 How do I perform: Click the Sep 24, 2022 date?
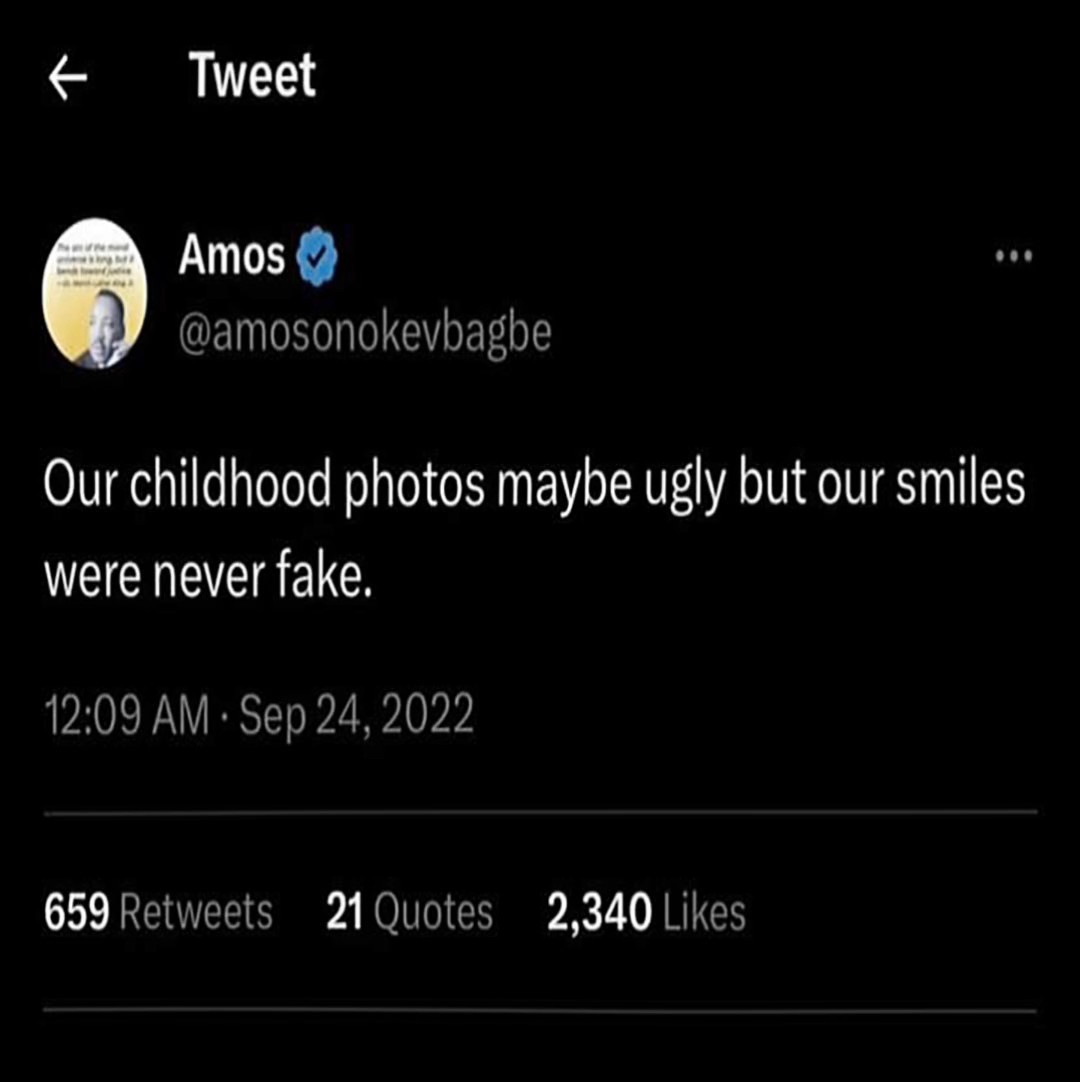click(x=357, y=716)
